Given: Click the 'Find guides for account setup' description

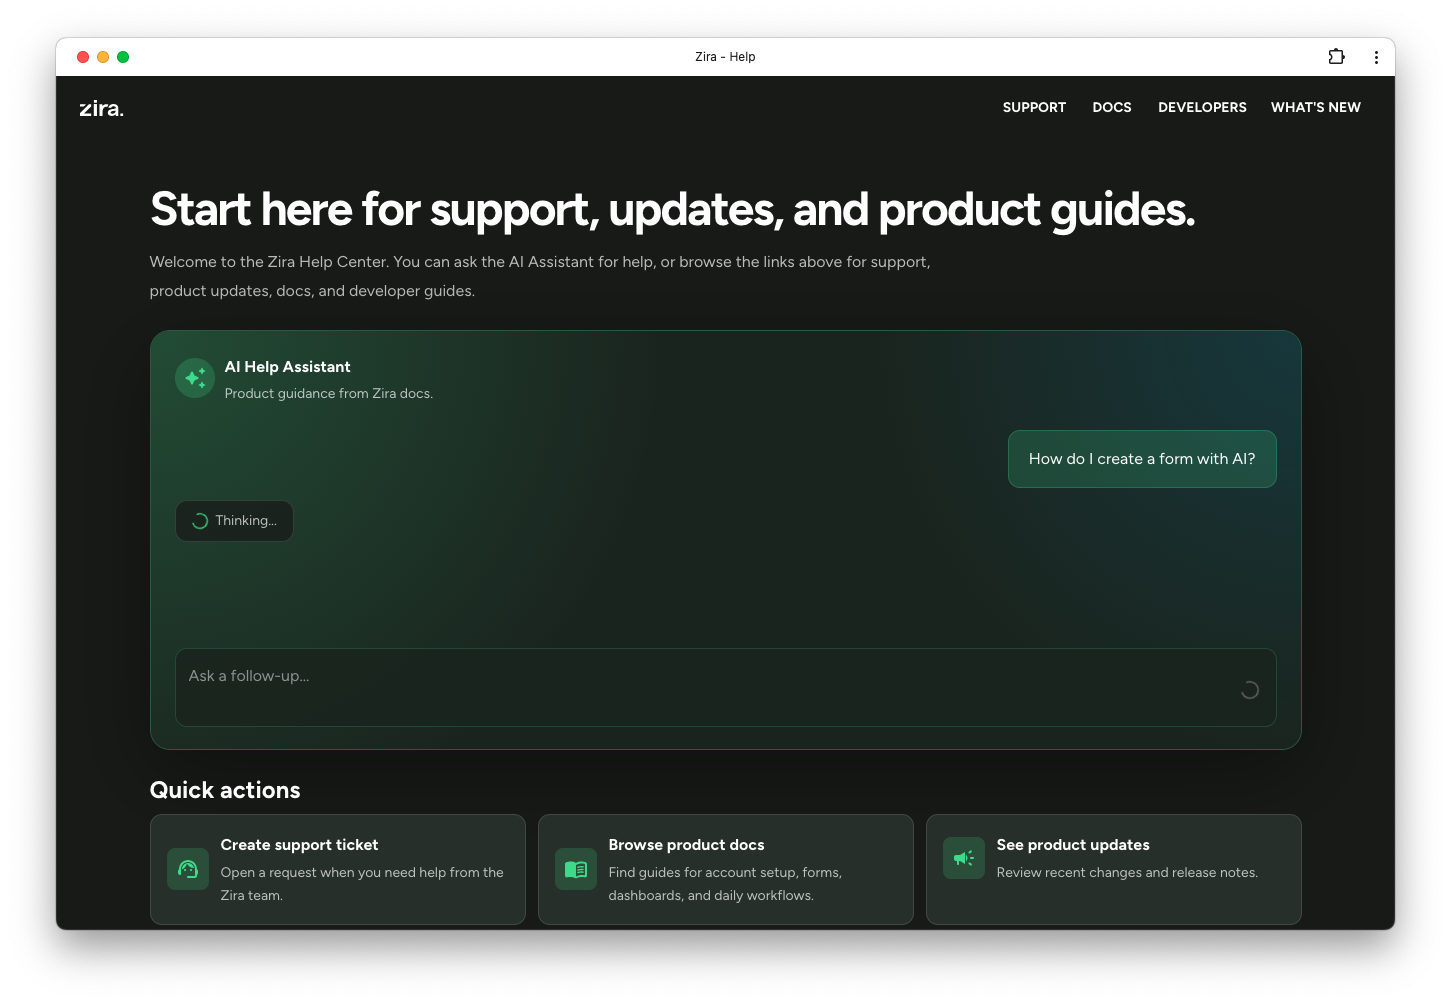Looking at the screenshot, I should (725, 884).
